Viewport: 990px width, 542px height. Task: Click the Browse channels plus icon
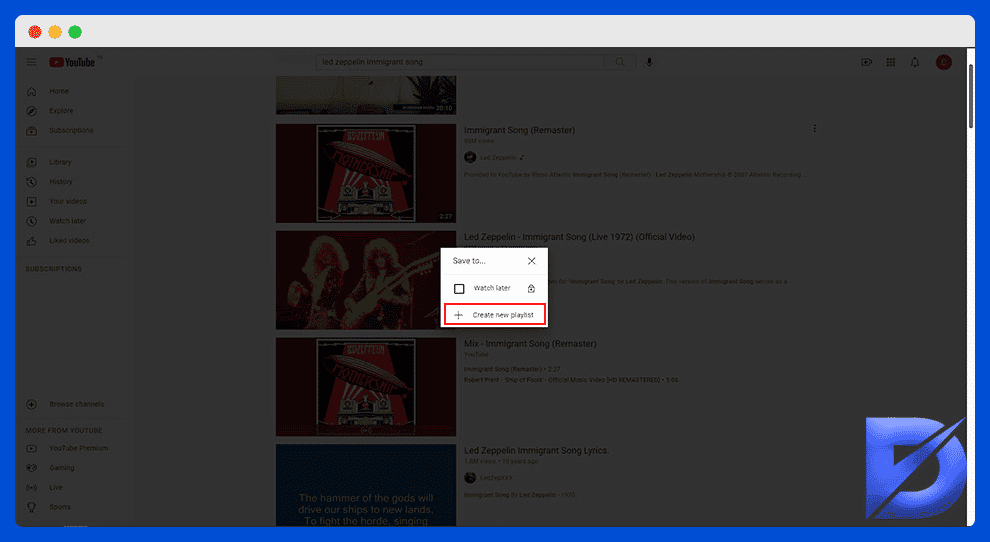(32, 404)
